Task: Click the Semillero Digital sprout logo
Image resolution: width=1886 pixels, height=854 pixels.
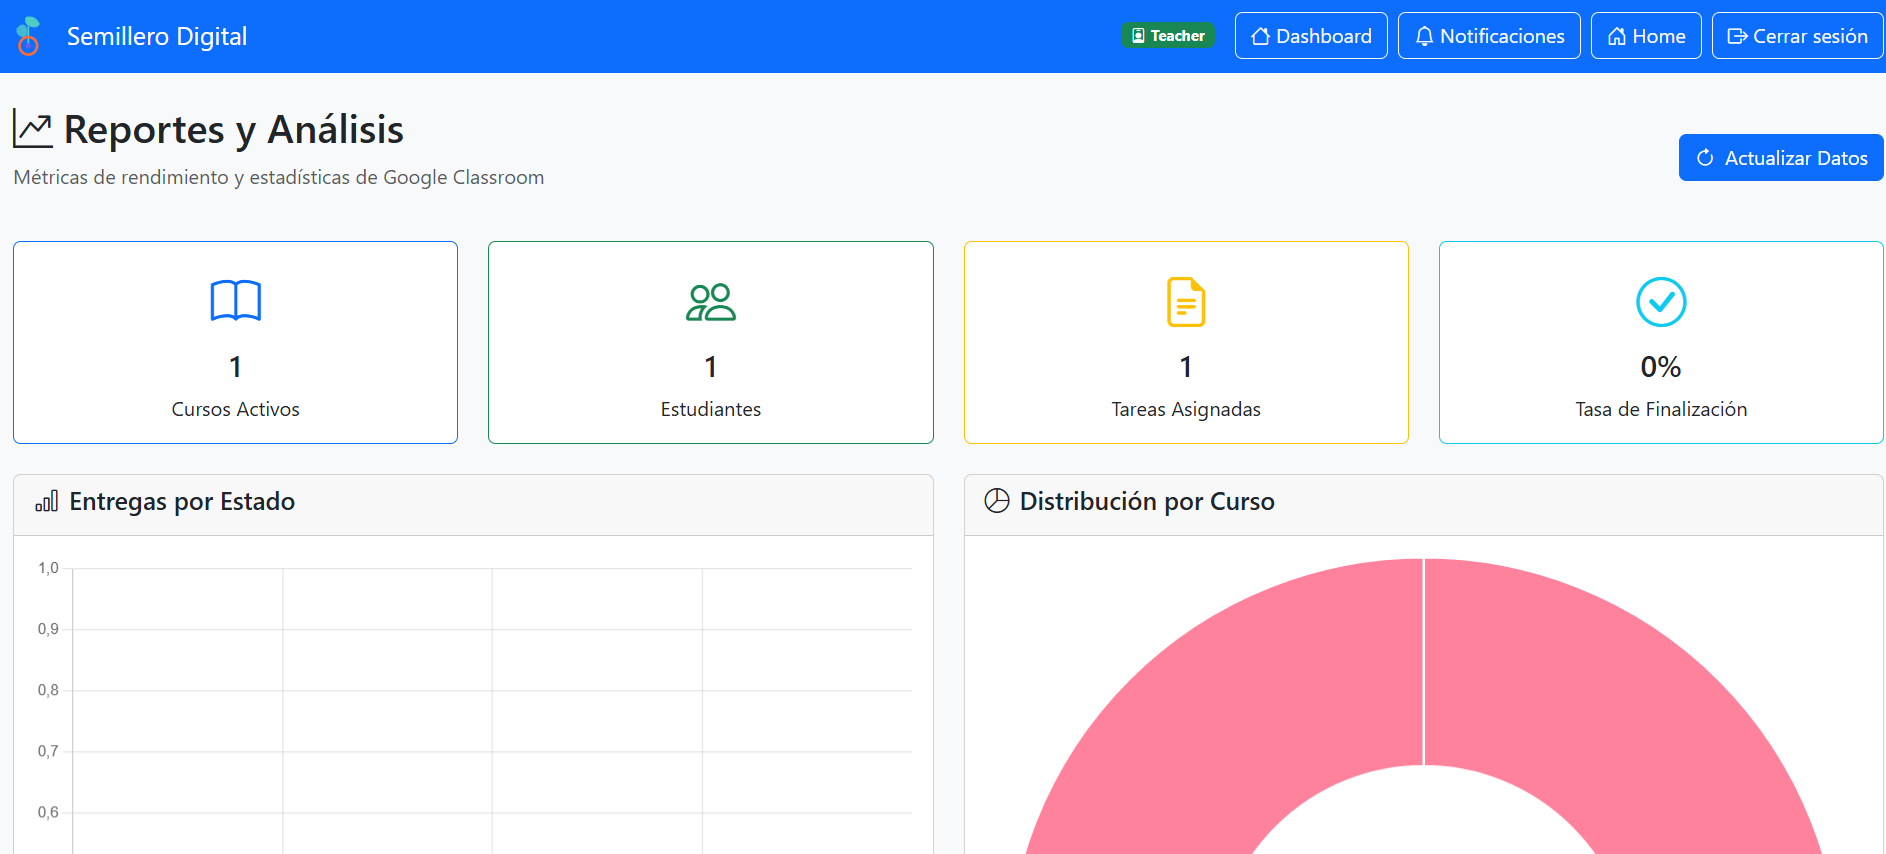Action: 29,36
